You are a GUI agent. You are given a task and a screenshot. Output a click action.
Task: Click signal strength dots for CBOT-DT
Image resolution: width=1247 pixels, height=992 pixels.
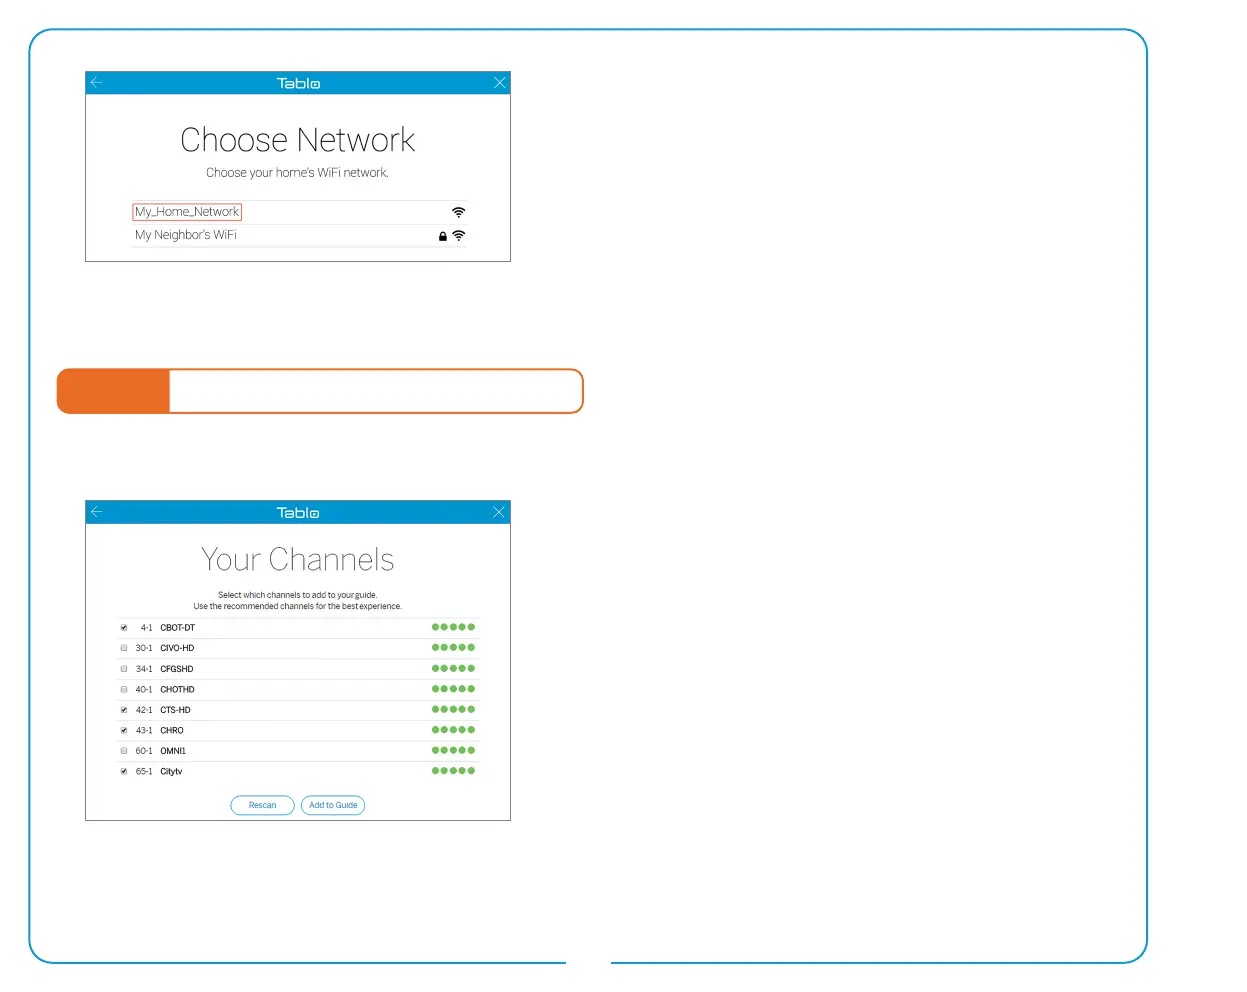pyautogui.click(x=453, y=627)
